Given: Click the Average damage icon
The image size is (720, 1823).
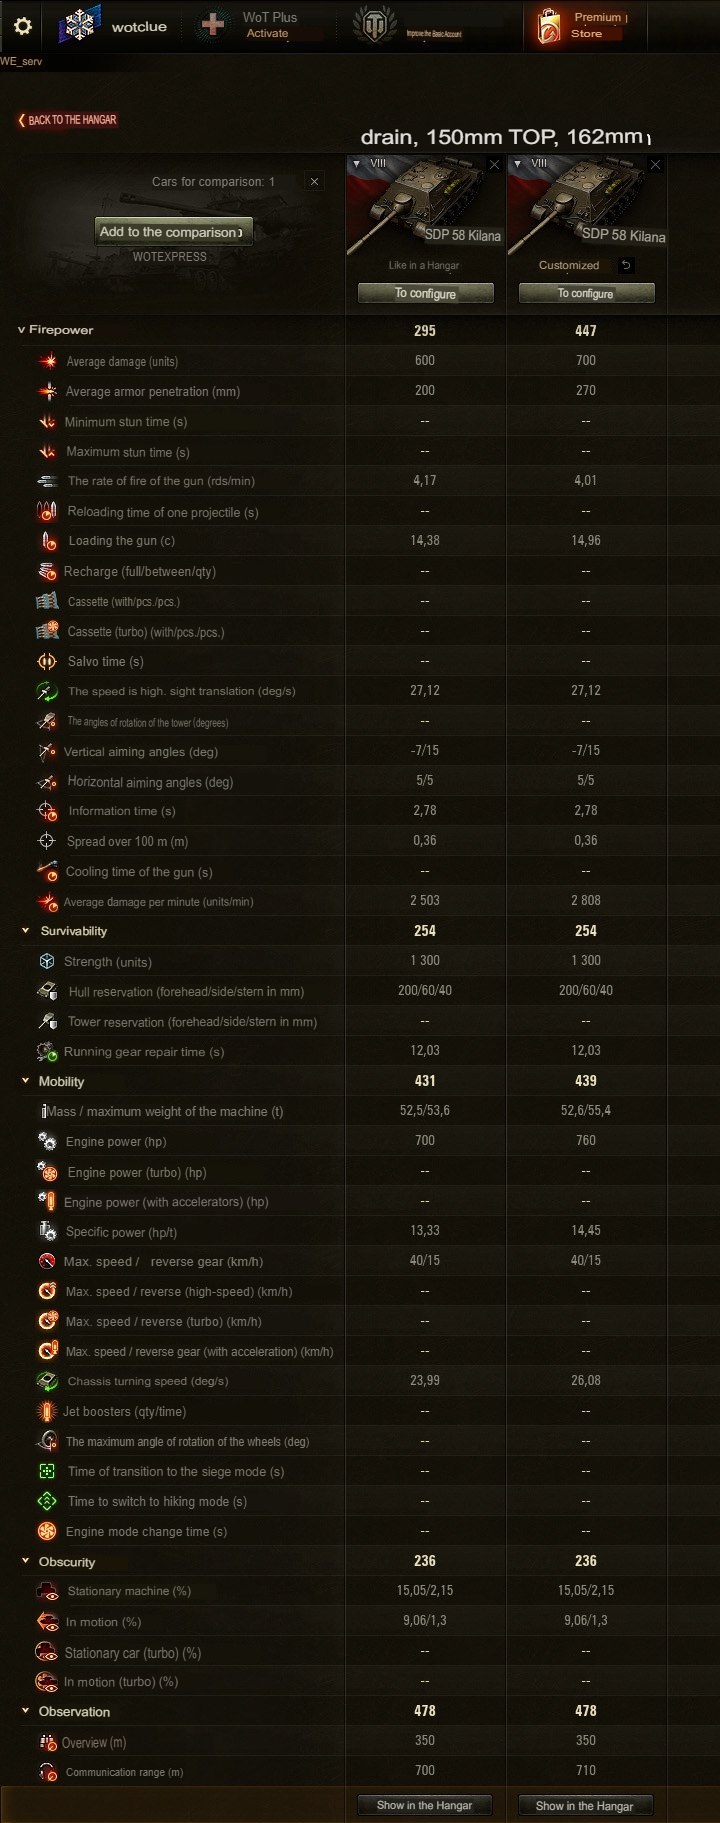Looking at the screenshot, I should 48,361.
